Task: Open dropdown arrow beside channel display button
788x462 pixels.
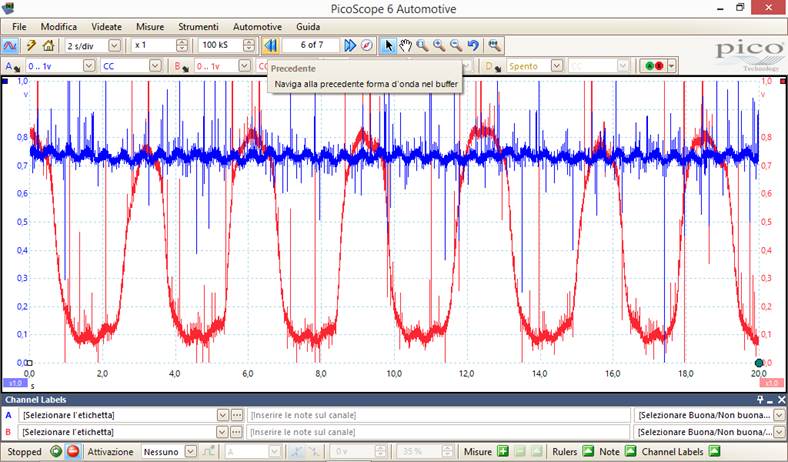Action: click(671, 66)
